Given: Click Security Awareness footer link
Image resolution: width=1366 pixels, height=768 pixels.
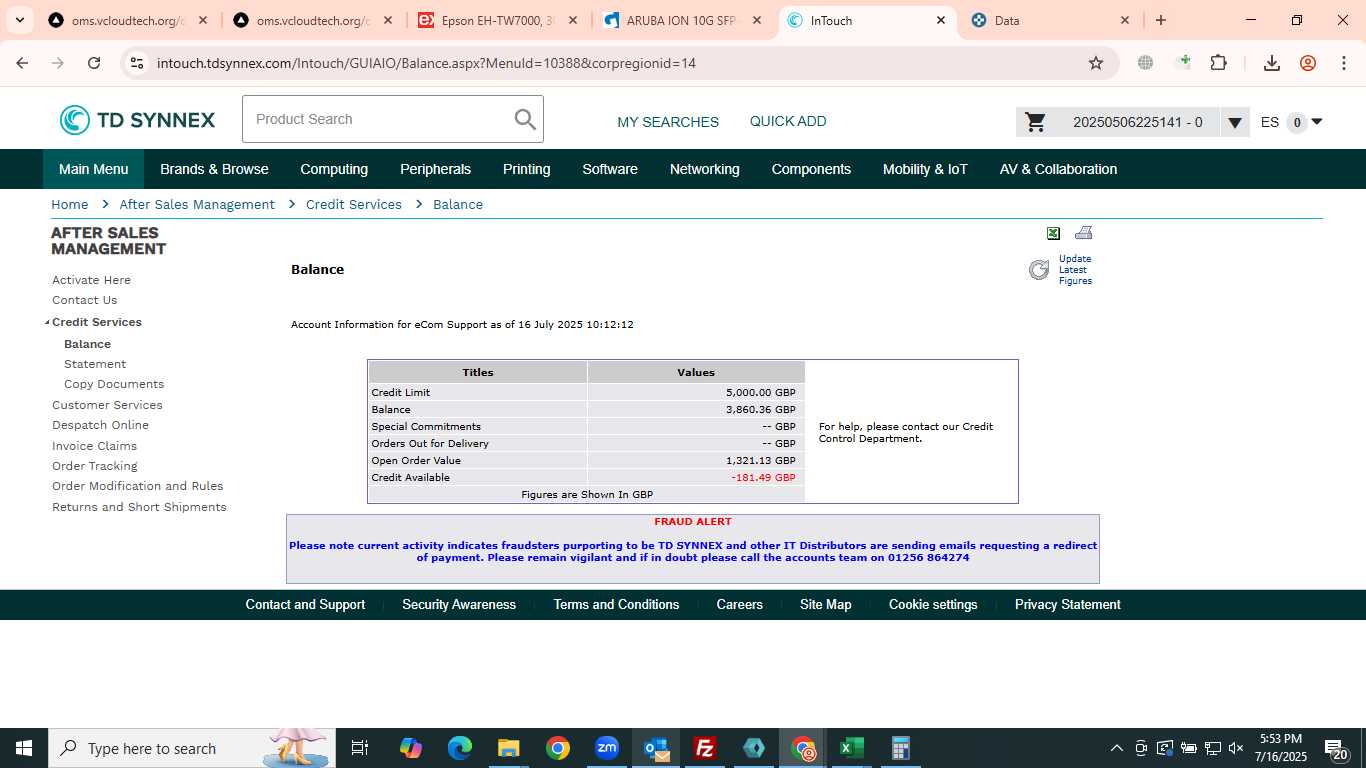Looking at the screenshot, I should [459, 604].
